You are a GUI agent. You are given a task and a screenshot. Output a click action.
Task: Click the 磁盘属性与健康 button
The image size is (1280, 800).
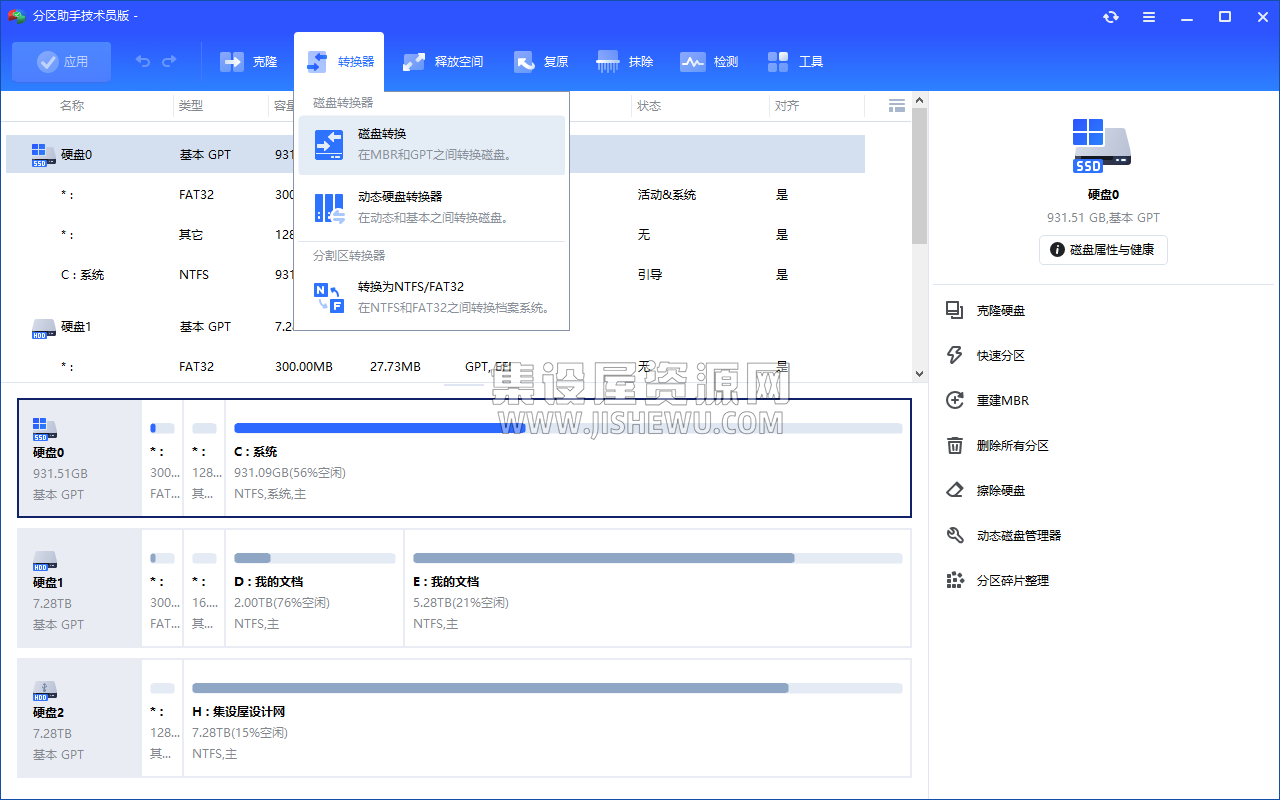click(x=1103, y=250)
